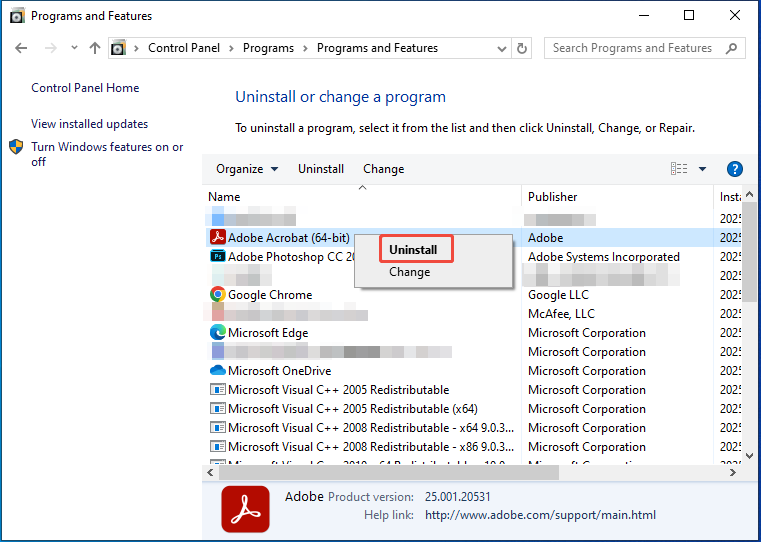This screenshot has width=761, height=542.
Task: Click the horizontal scrollbar thumb
Action: [389, 472]
